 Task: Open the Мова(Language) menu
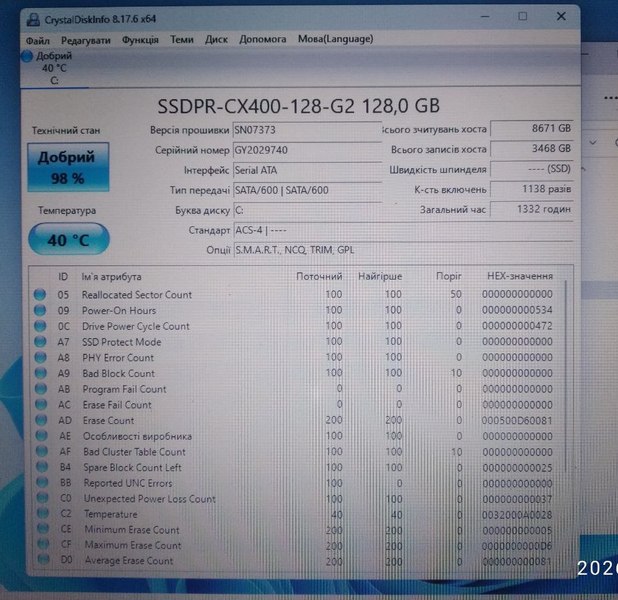[335, 39]
